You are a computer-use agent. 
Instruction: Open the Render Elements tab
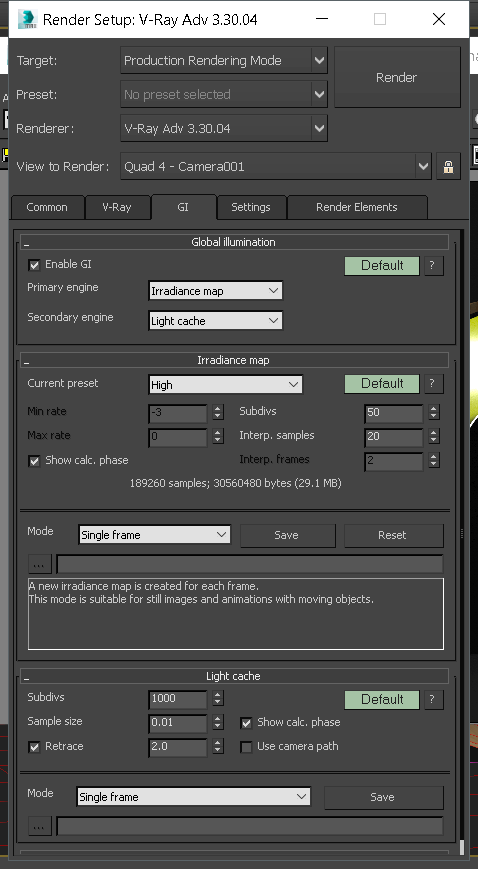tap(357, 207)
